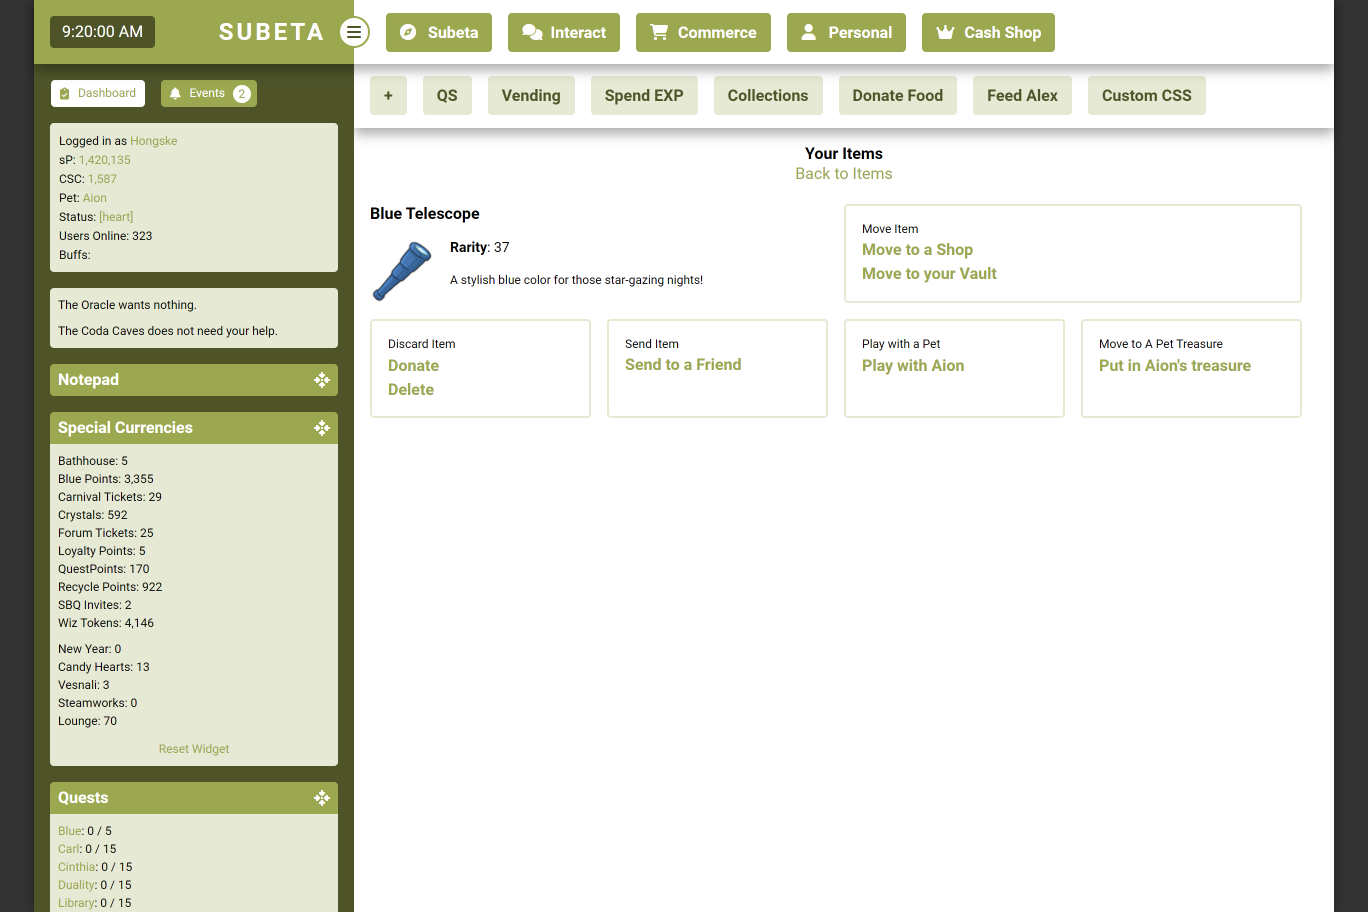Open Collections quick link

point(767,96)
